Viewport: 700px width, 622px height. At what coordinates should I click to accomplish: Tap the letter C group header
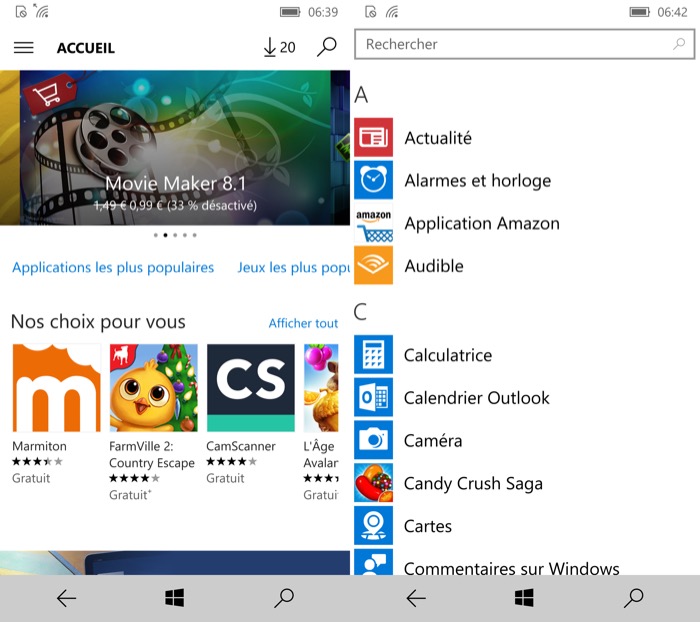click(x=360, y=311)
